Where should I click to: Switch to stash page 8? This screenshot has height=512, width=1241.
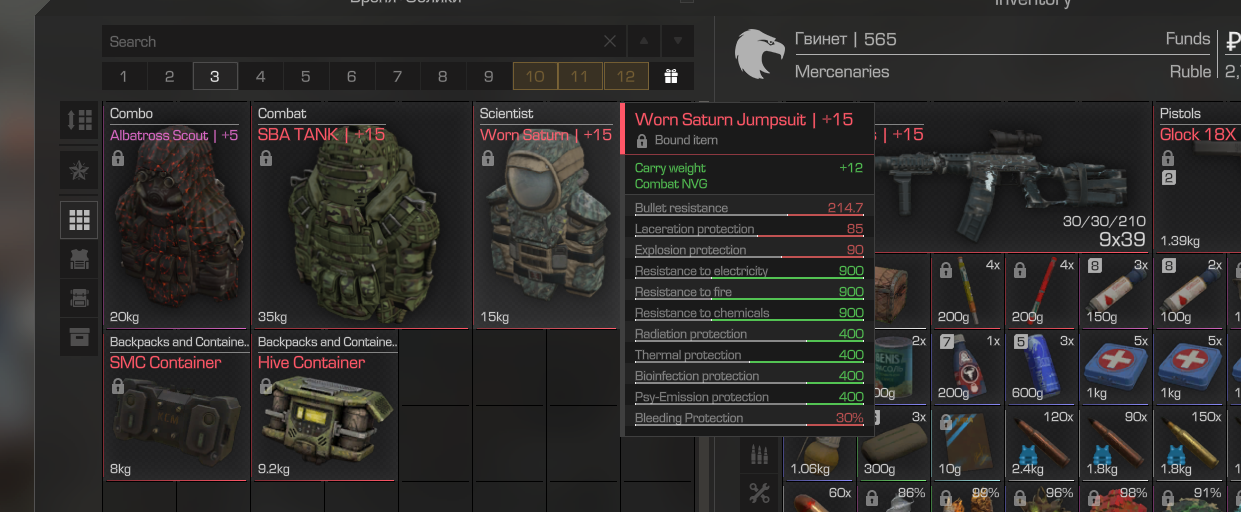point(443,76)
